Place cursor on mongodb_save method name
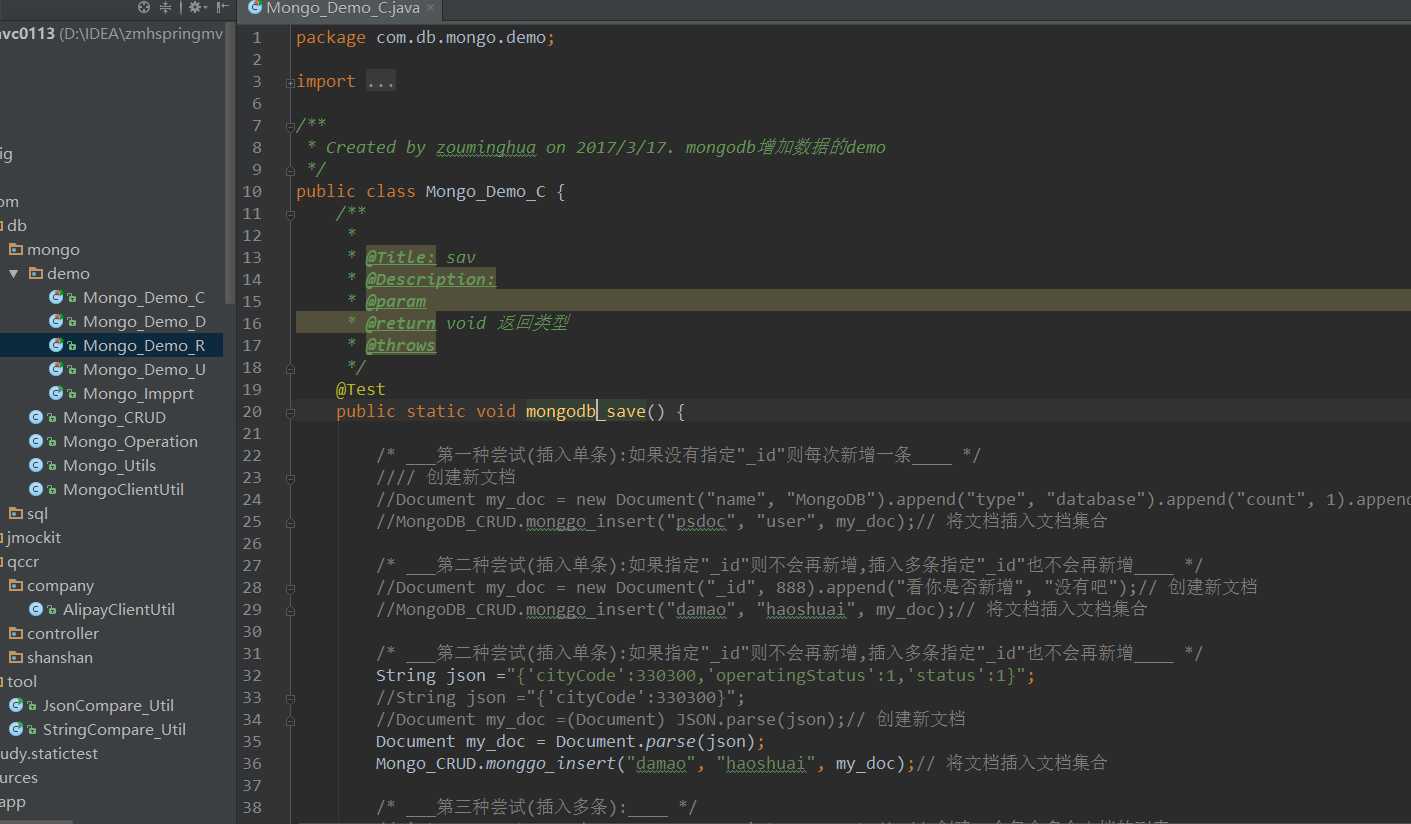This screenshot has width=1411, height=824. (586, 411)
